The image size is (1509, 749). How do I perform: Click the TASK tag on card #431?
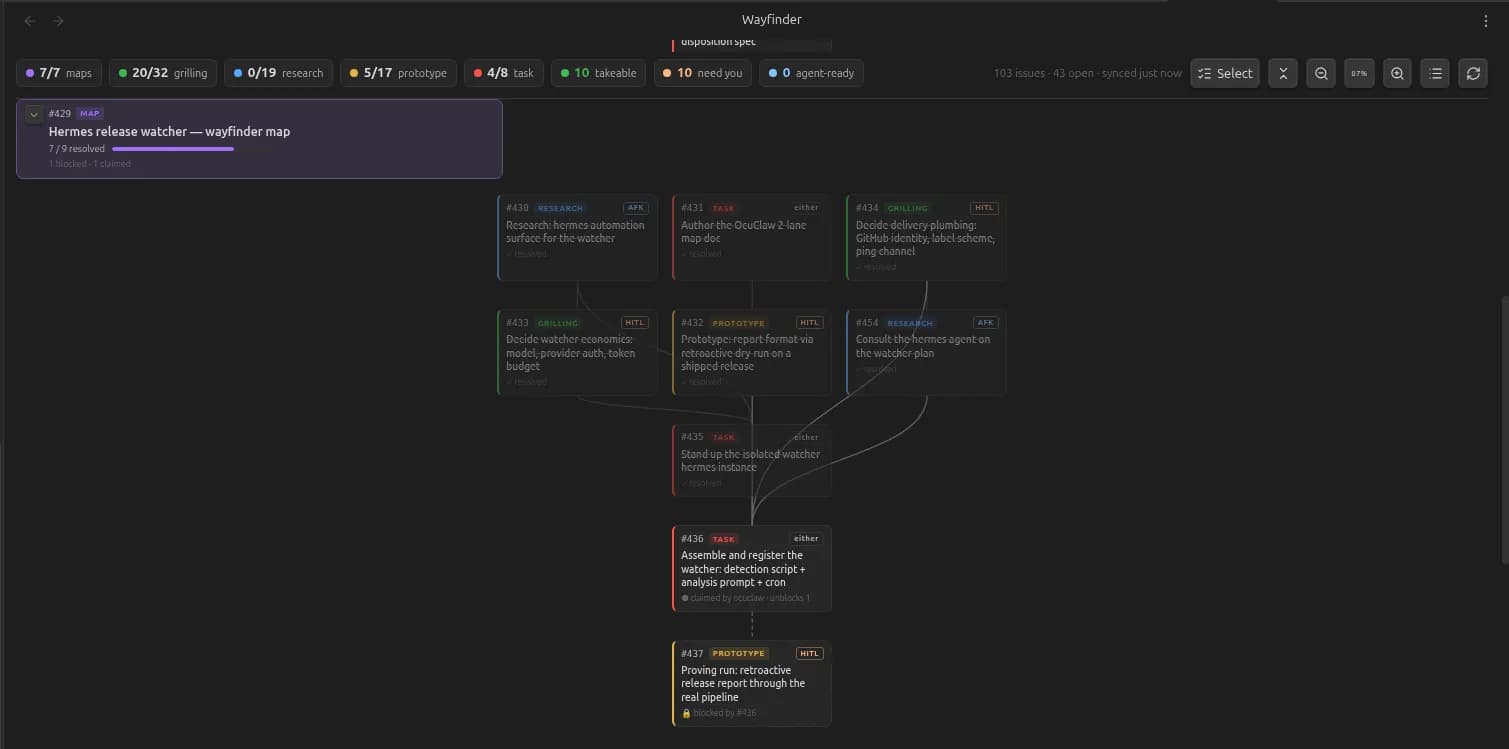[723, 208]
